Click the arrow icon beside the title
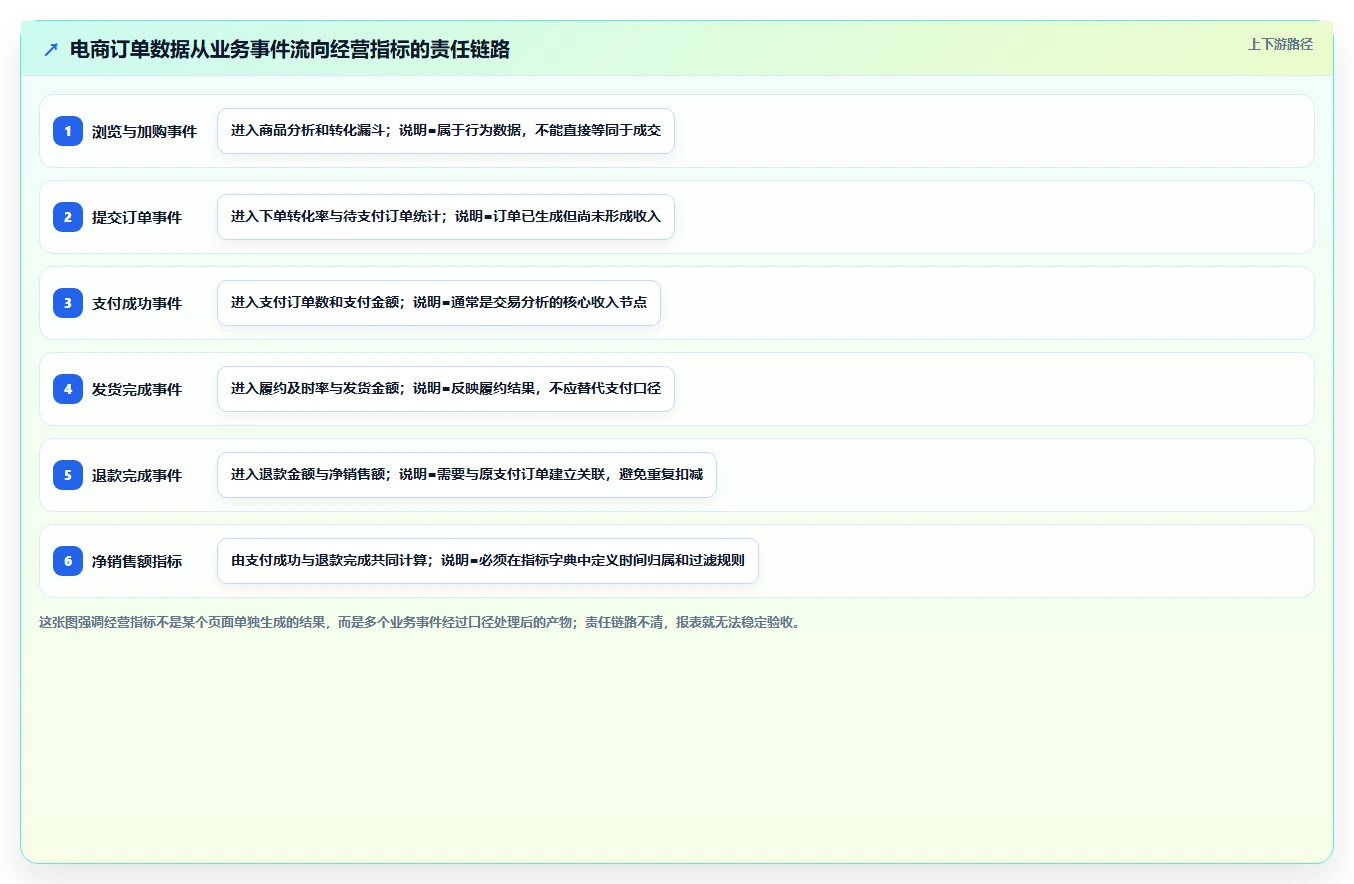Screen dimensions: 1354x884 [x=51, y=49]
